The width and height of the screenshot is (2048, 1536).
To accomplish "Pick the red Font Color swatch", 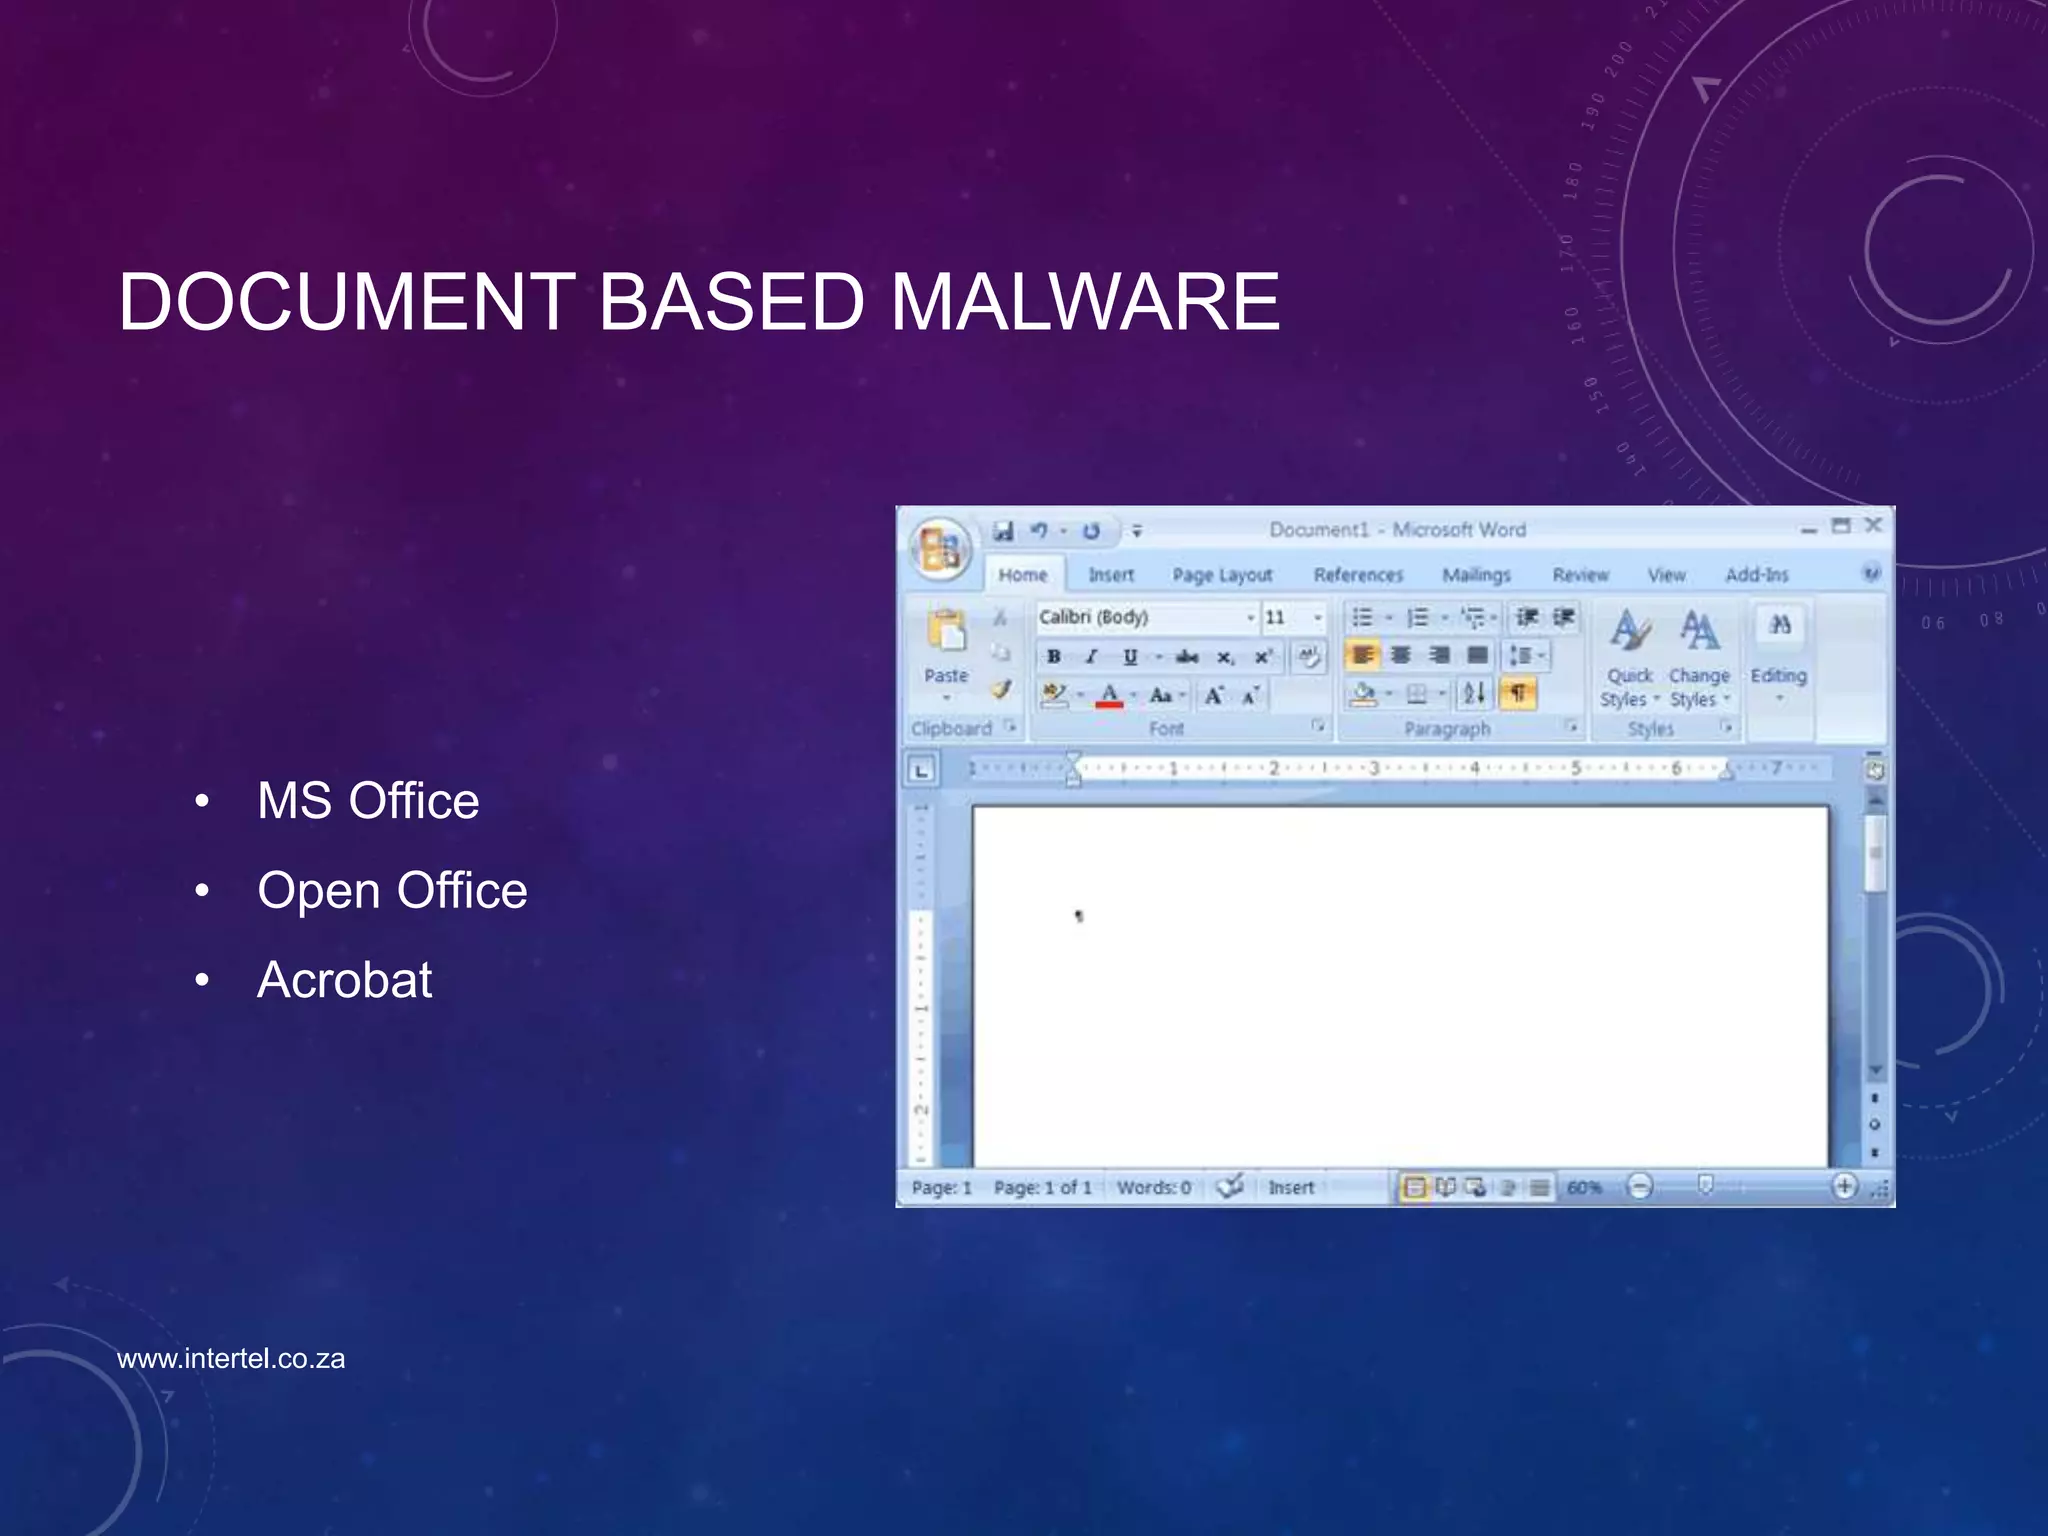I will [x=1109, y=695].
